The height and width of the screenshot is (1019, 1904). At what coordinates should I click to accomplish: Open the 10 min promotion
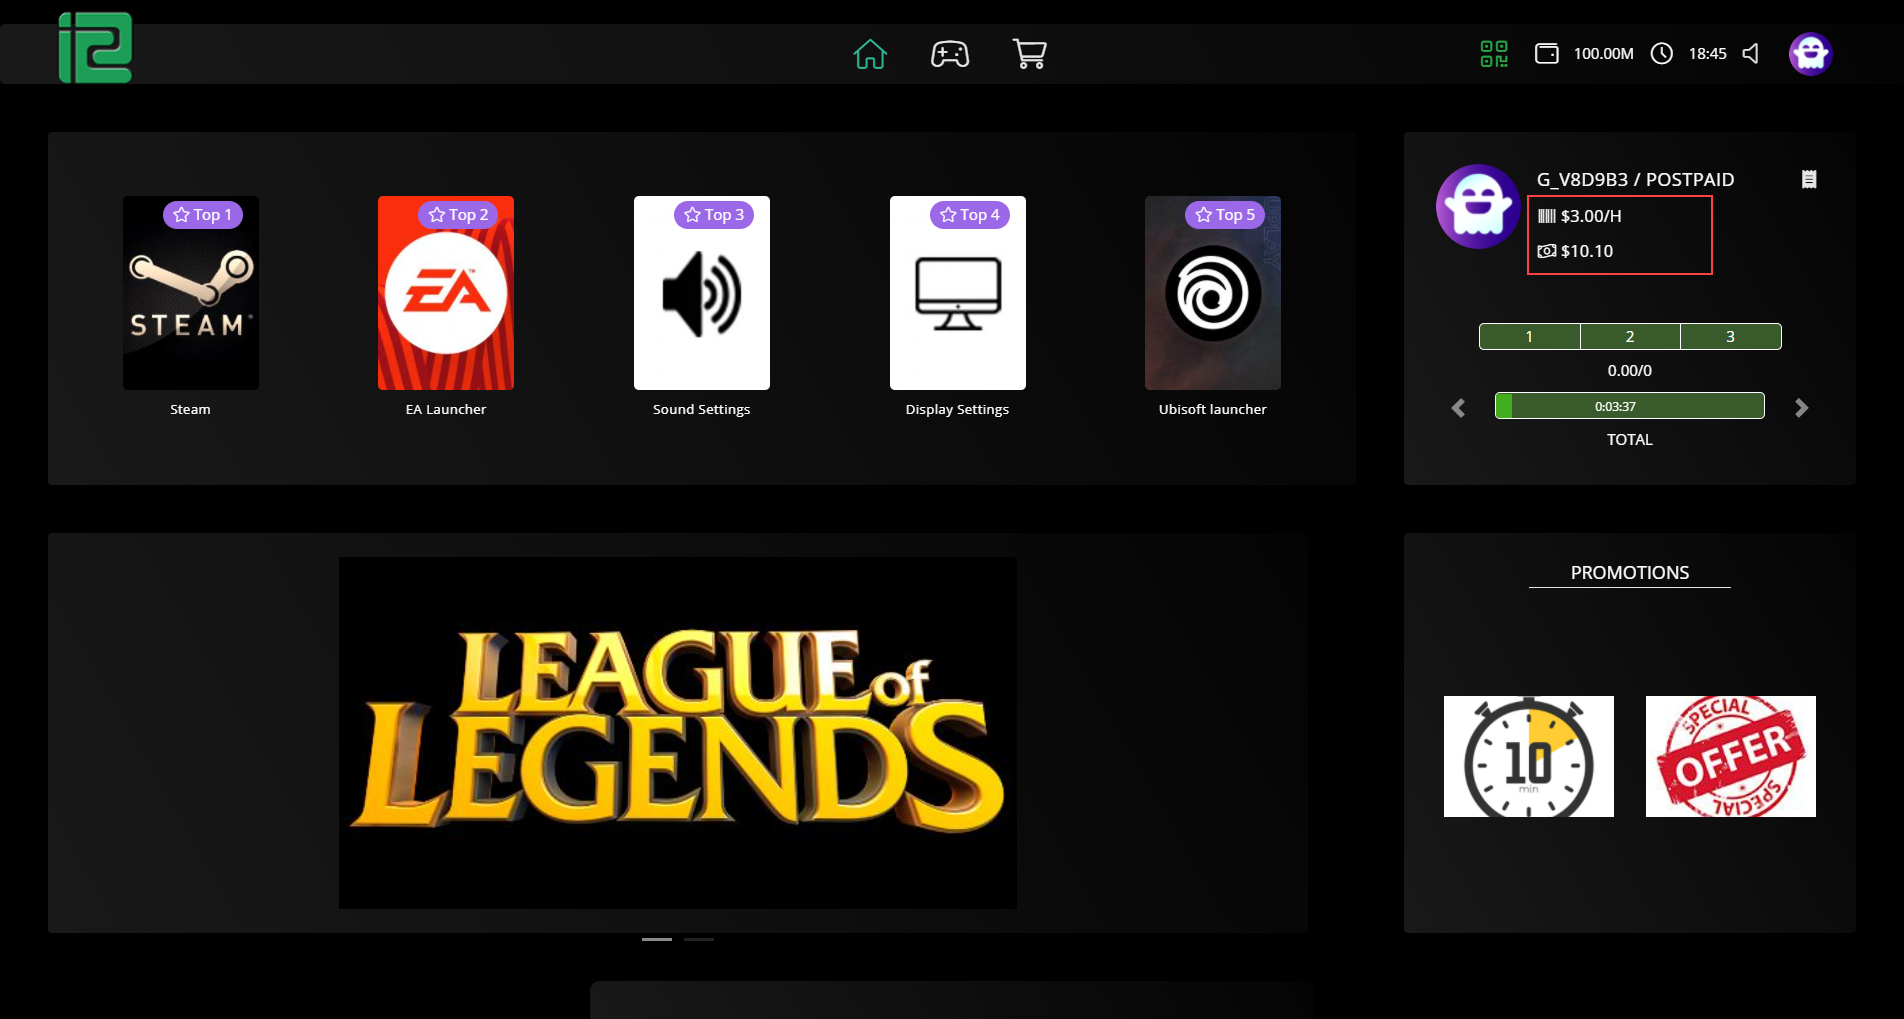click(1529, 756)
